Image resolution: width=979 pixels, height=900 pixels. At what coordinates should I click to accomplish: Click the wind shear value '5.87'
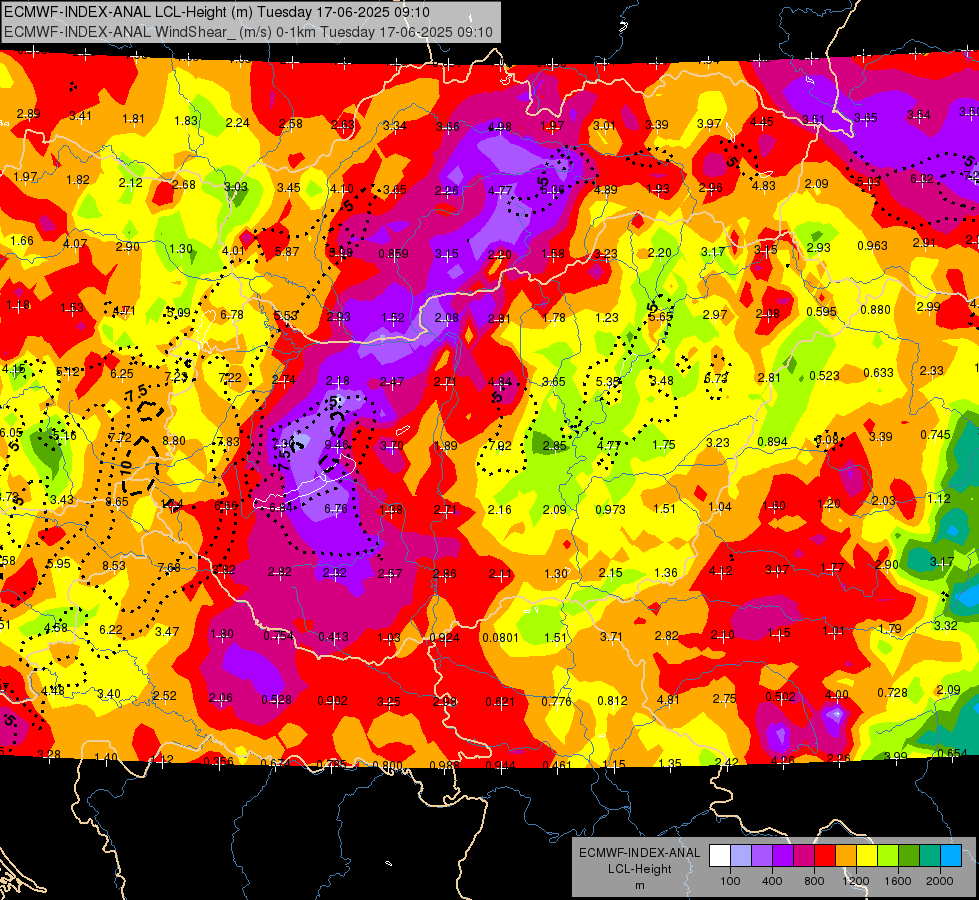287,251
